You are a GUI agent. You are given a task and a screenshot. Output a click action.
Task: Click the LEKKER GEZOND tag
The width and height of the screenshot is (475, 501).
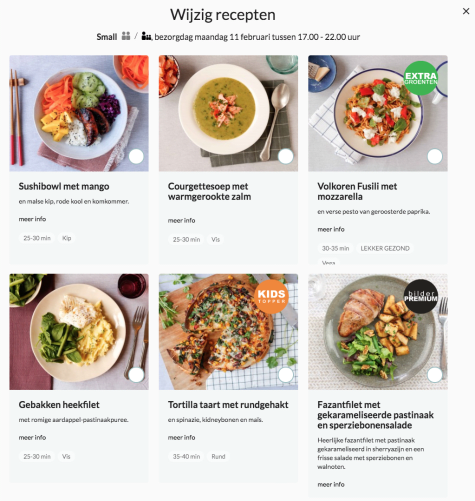[x=385, y=248]
